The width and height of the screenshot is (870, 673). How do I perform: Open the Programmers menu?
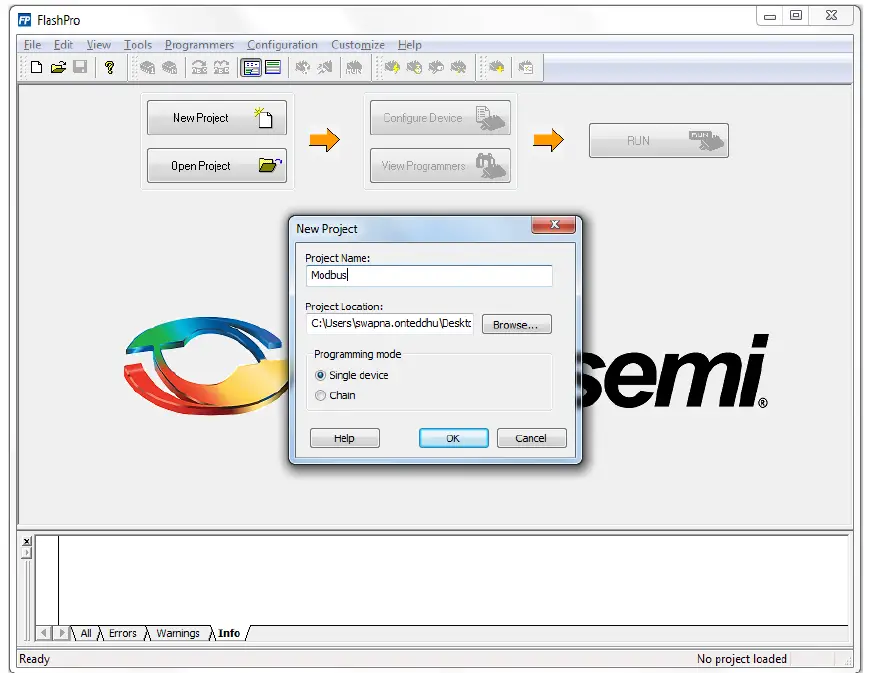[x=199, y=45]
